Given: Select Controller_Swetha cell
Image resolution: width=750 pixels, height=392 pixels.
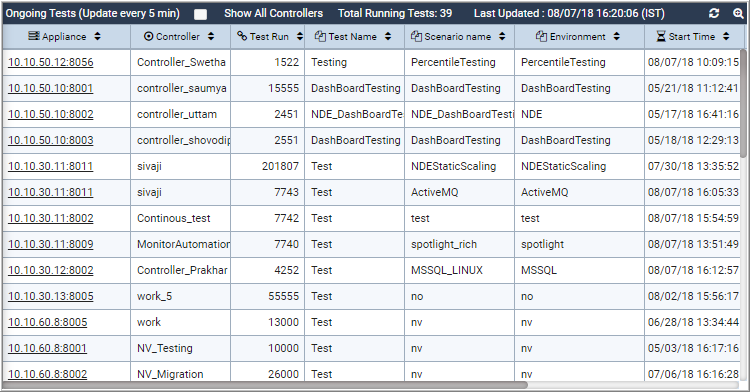Looking at the screenshot, I should click(x=180, y=62).
